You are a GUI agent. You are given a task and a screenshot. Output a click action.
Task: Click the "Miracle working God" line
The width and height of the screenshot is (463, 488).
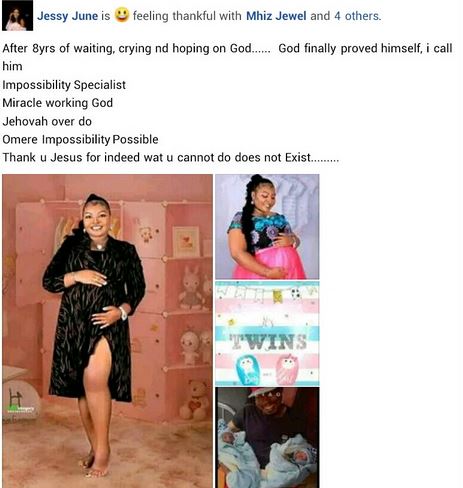pos(58,103)
